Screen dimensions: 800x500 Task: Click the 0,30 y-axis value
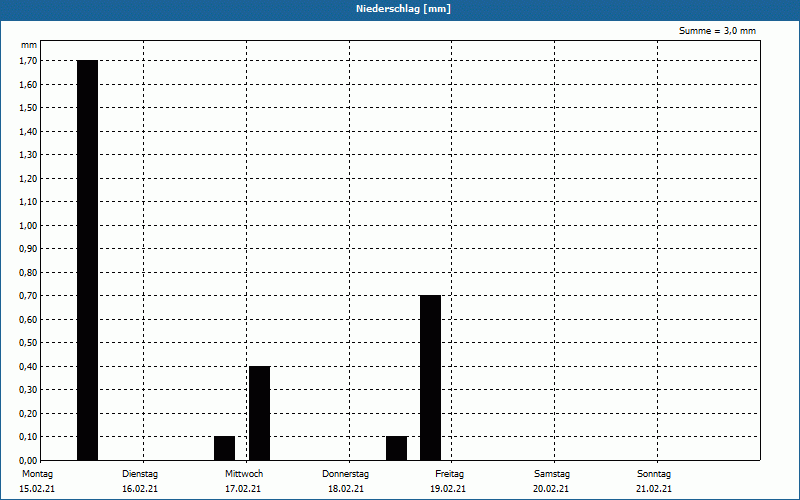point(28,389)
